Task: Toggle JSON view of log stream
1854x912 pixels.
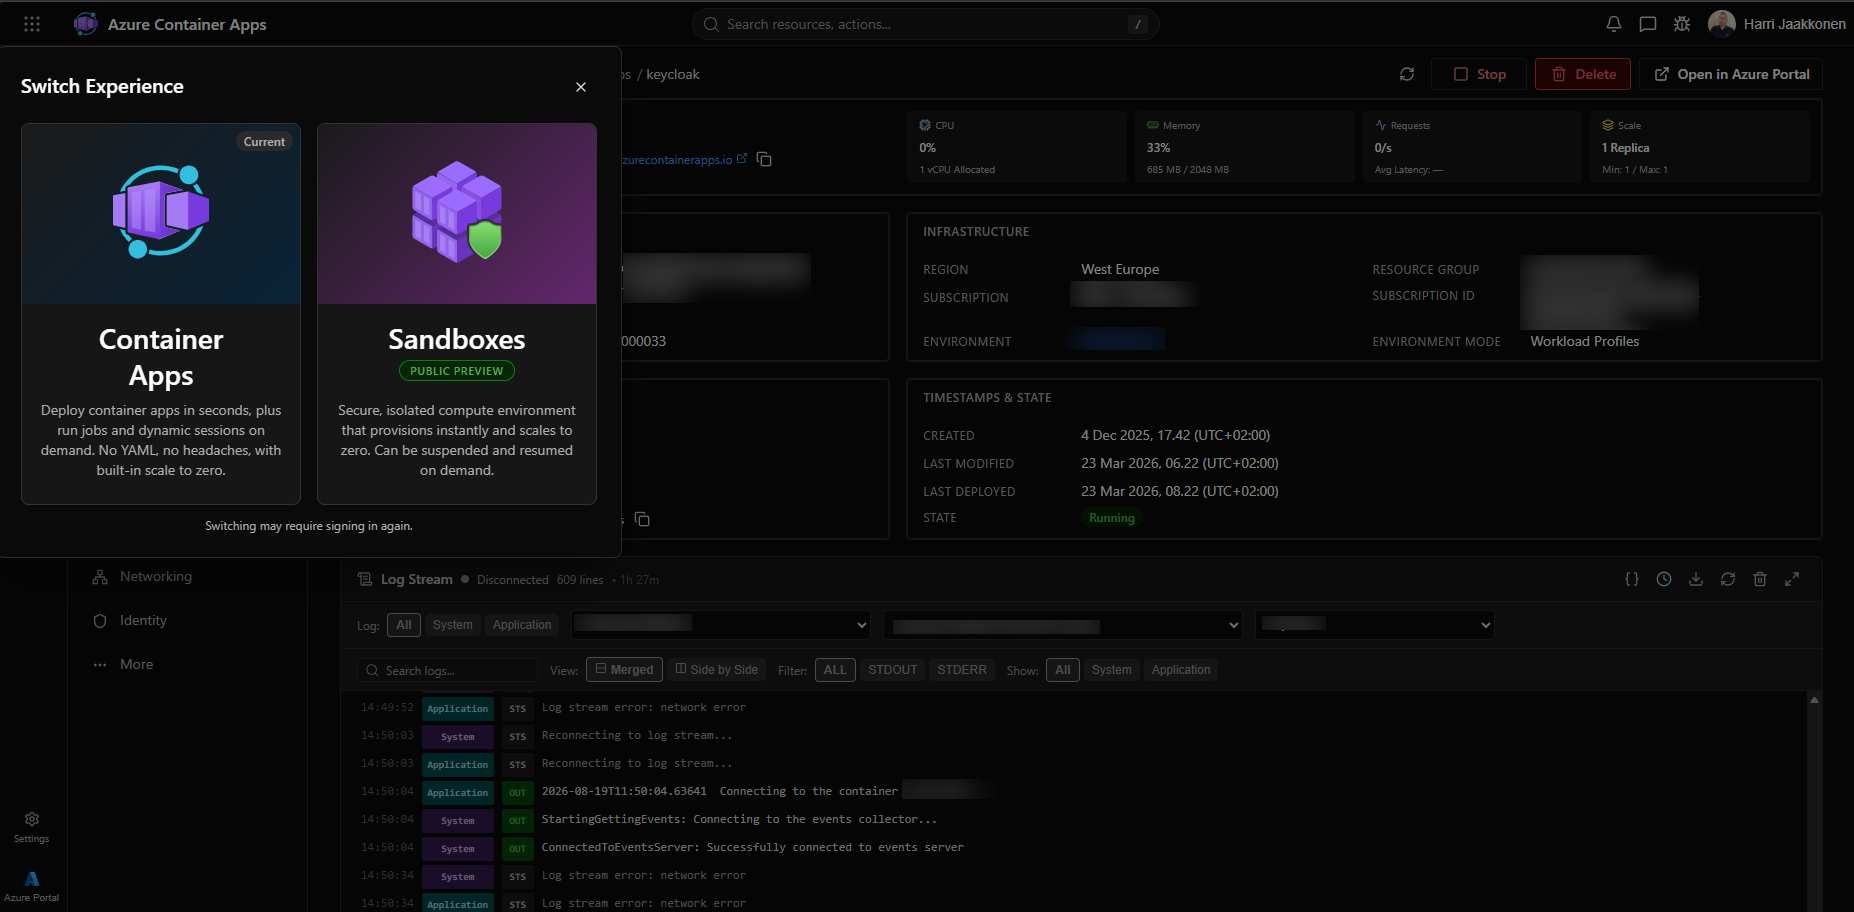Action: (x=1632, y=579)
